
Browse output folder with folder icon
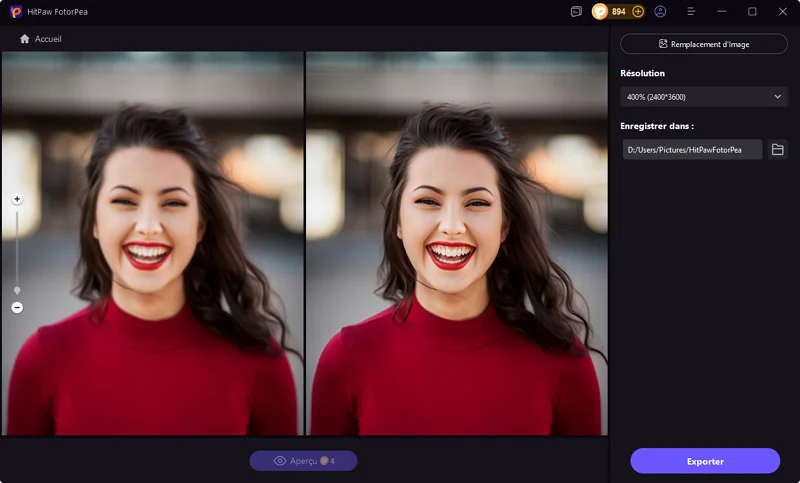[777, 150]
